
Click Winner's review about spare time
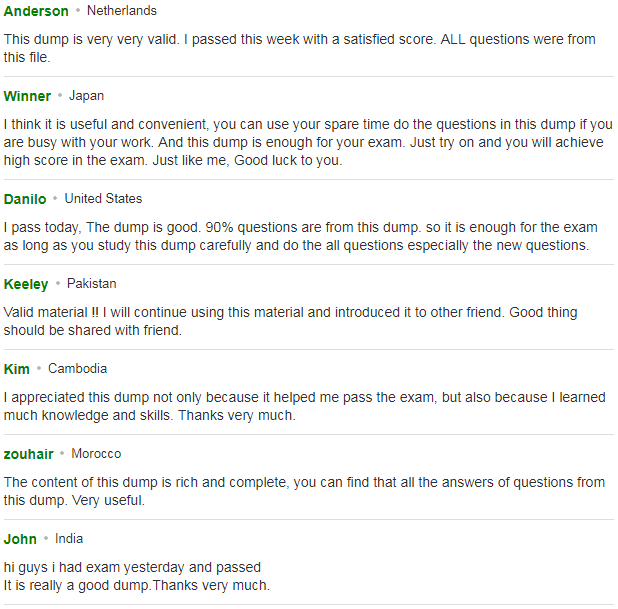point(308,142)
